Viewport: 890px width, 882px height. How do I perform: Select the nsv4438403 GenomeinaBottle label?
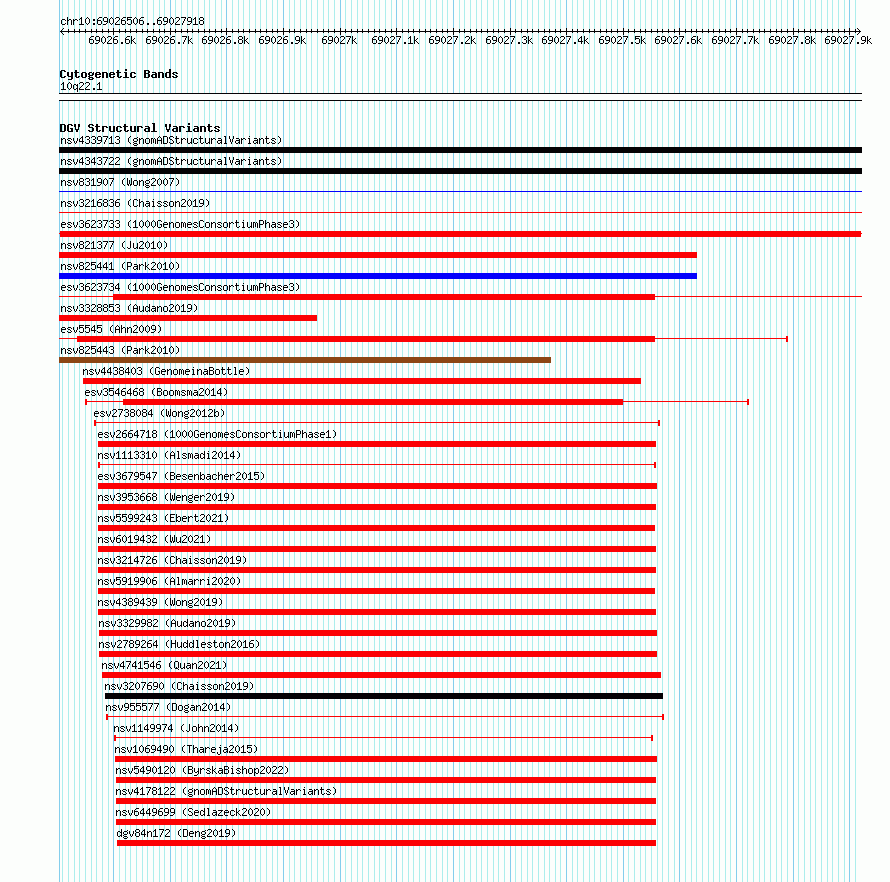pyautogui.click(x=166, y=371)
